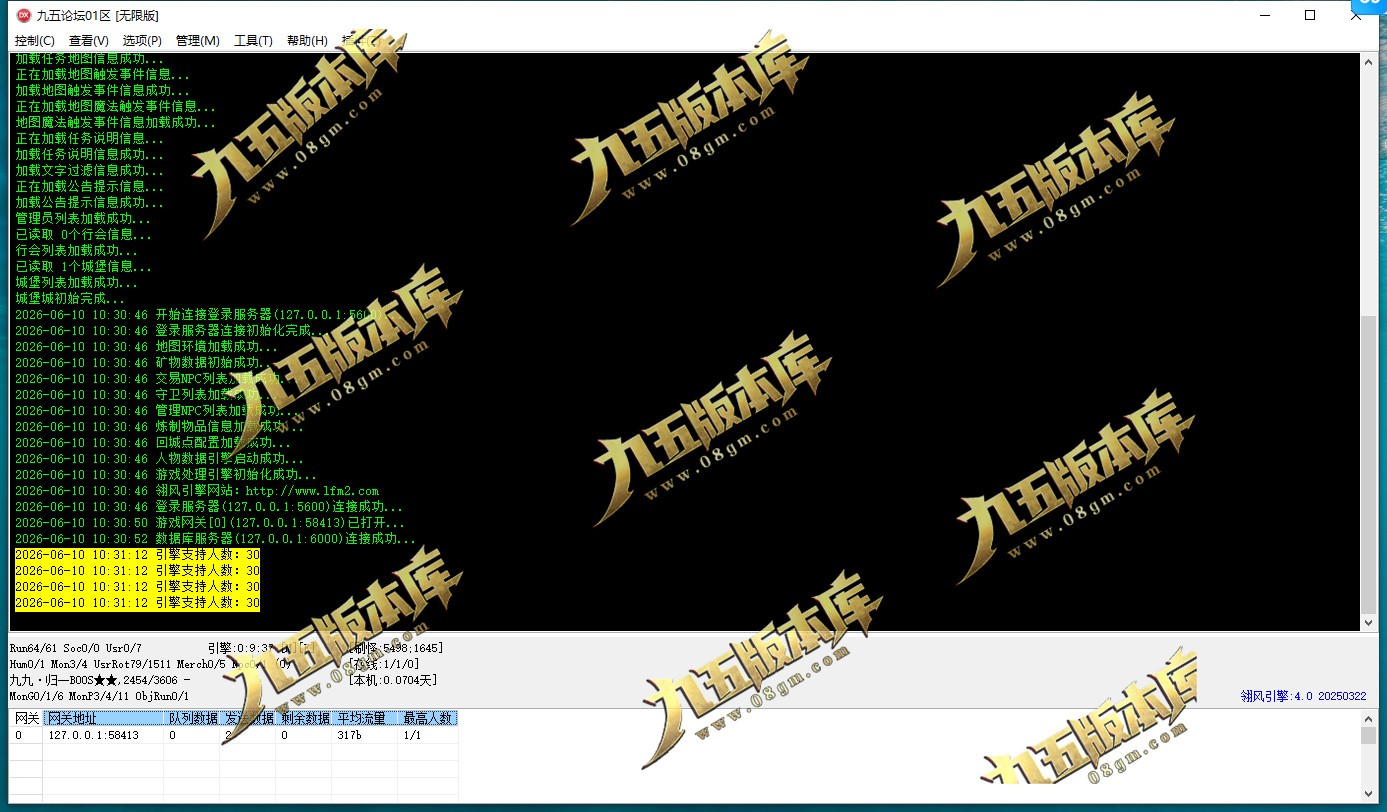The width and height of the screenshot is (1387, 812).
Task: Click the log line 加载任务说明信息成功...
Action: (89, 154)
